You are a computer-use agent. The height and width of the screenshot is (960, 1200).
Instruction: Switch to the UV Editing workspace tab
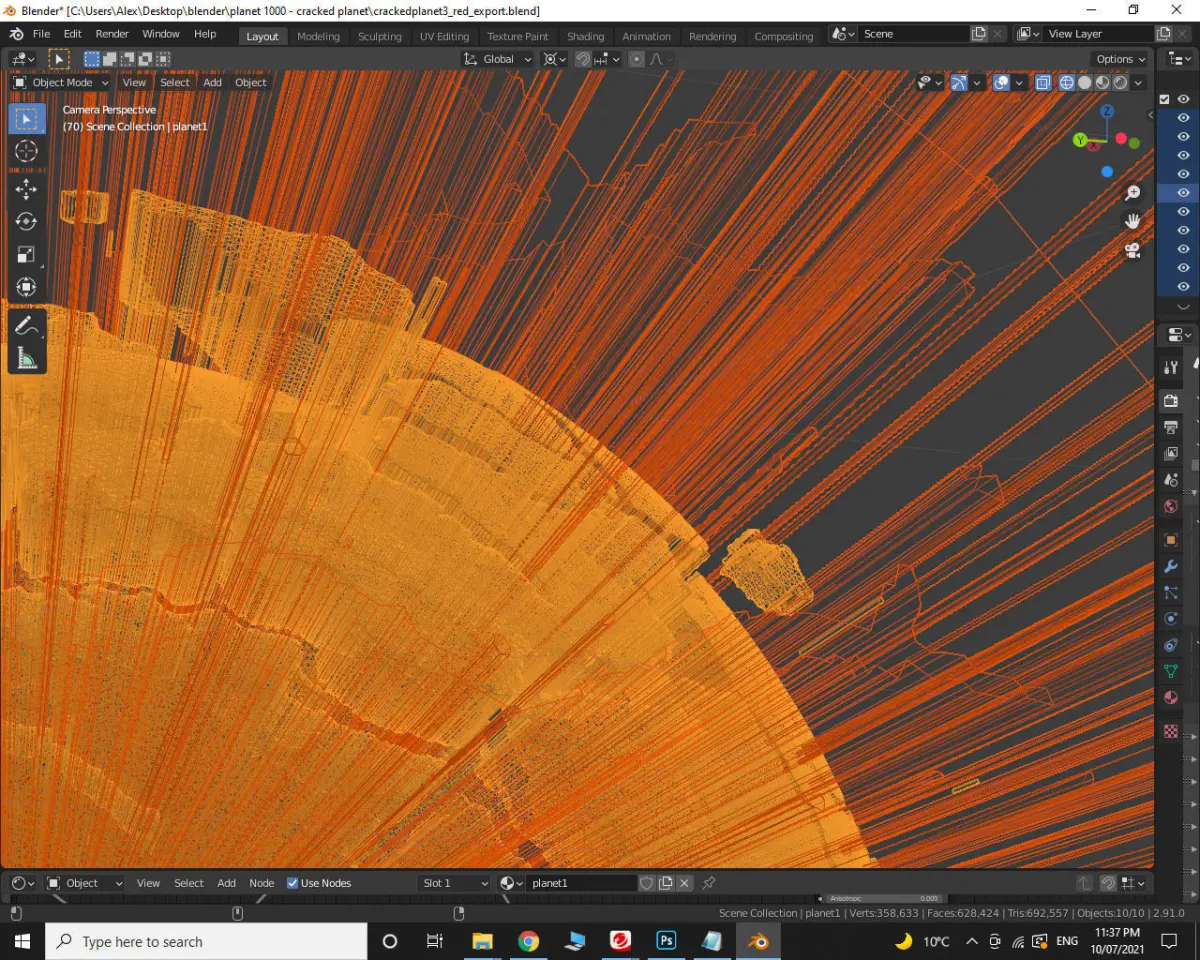(444, 36)
